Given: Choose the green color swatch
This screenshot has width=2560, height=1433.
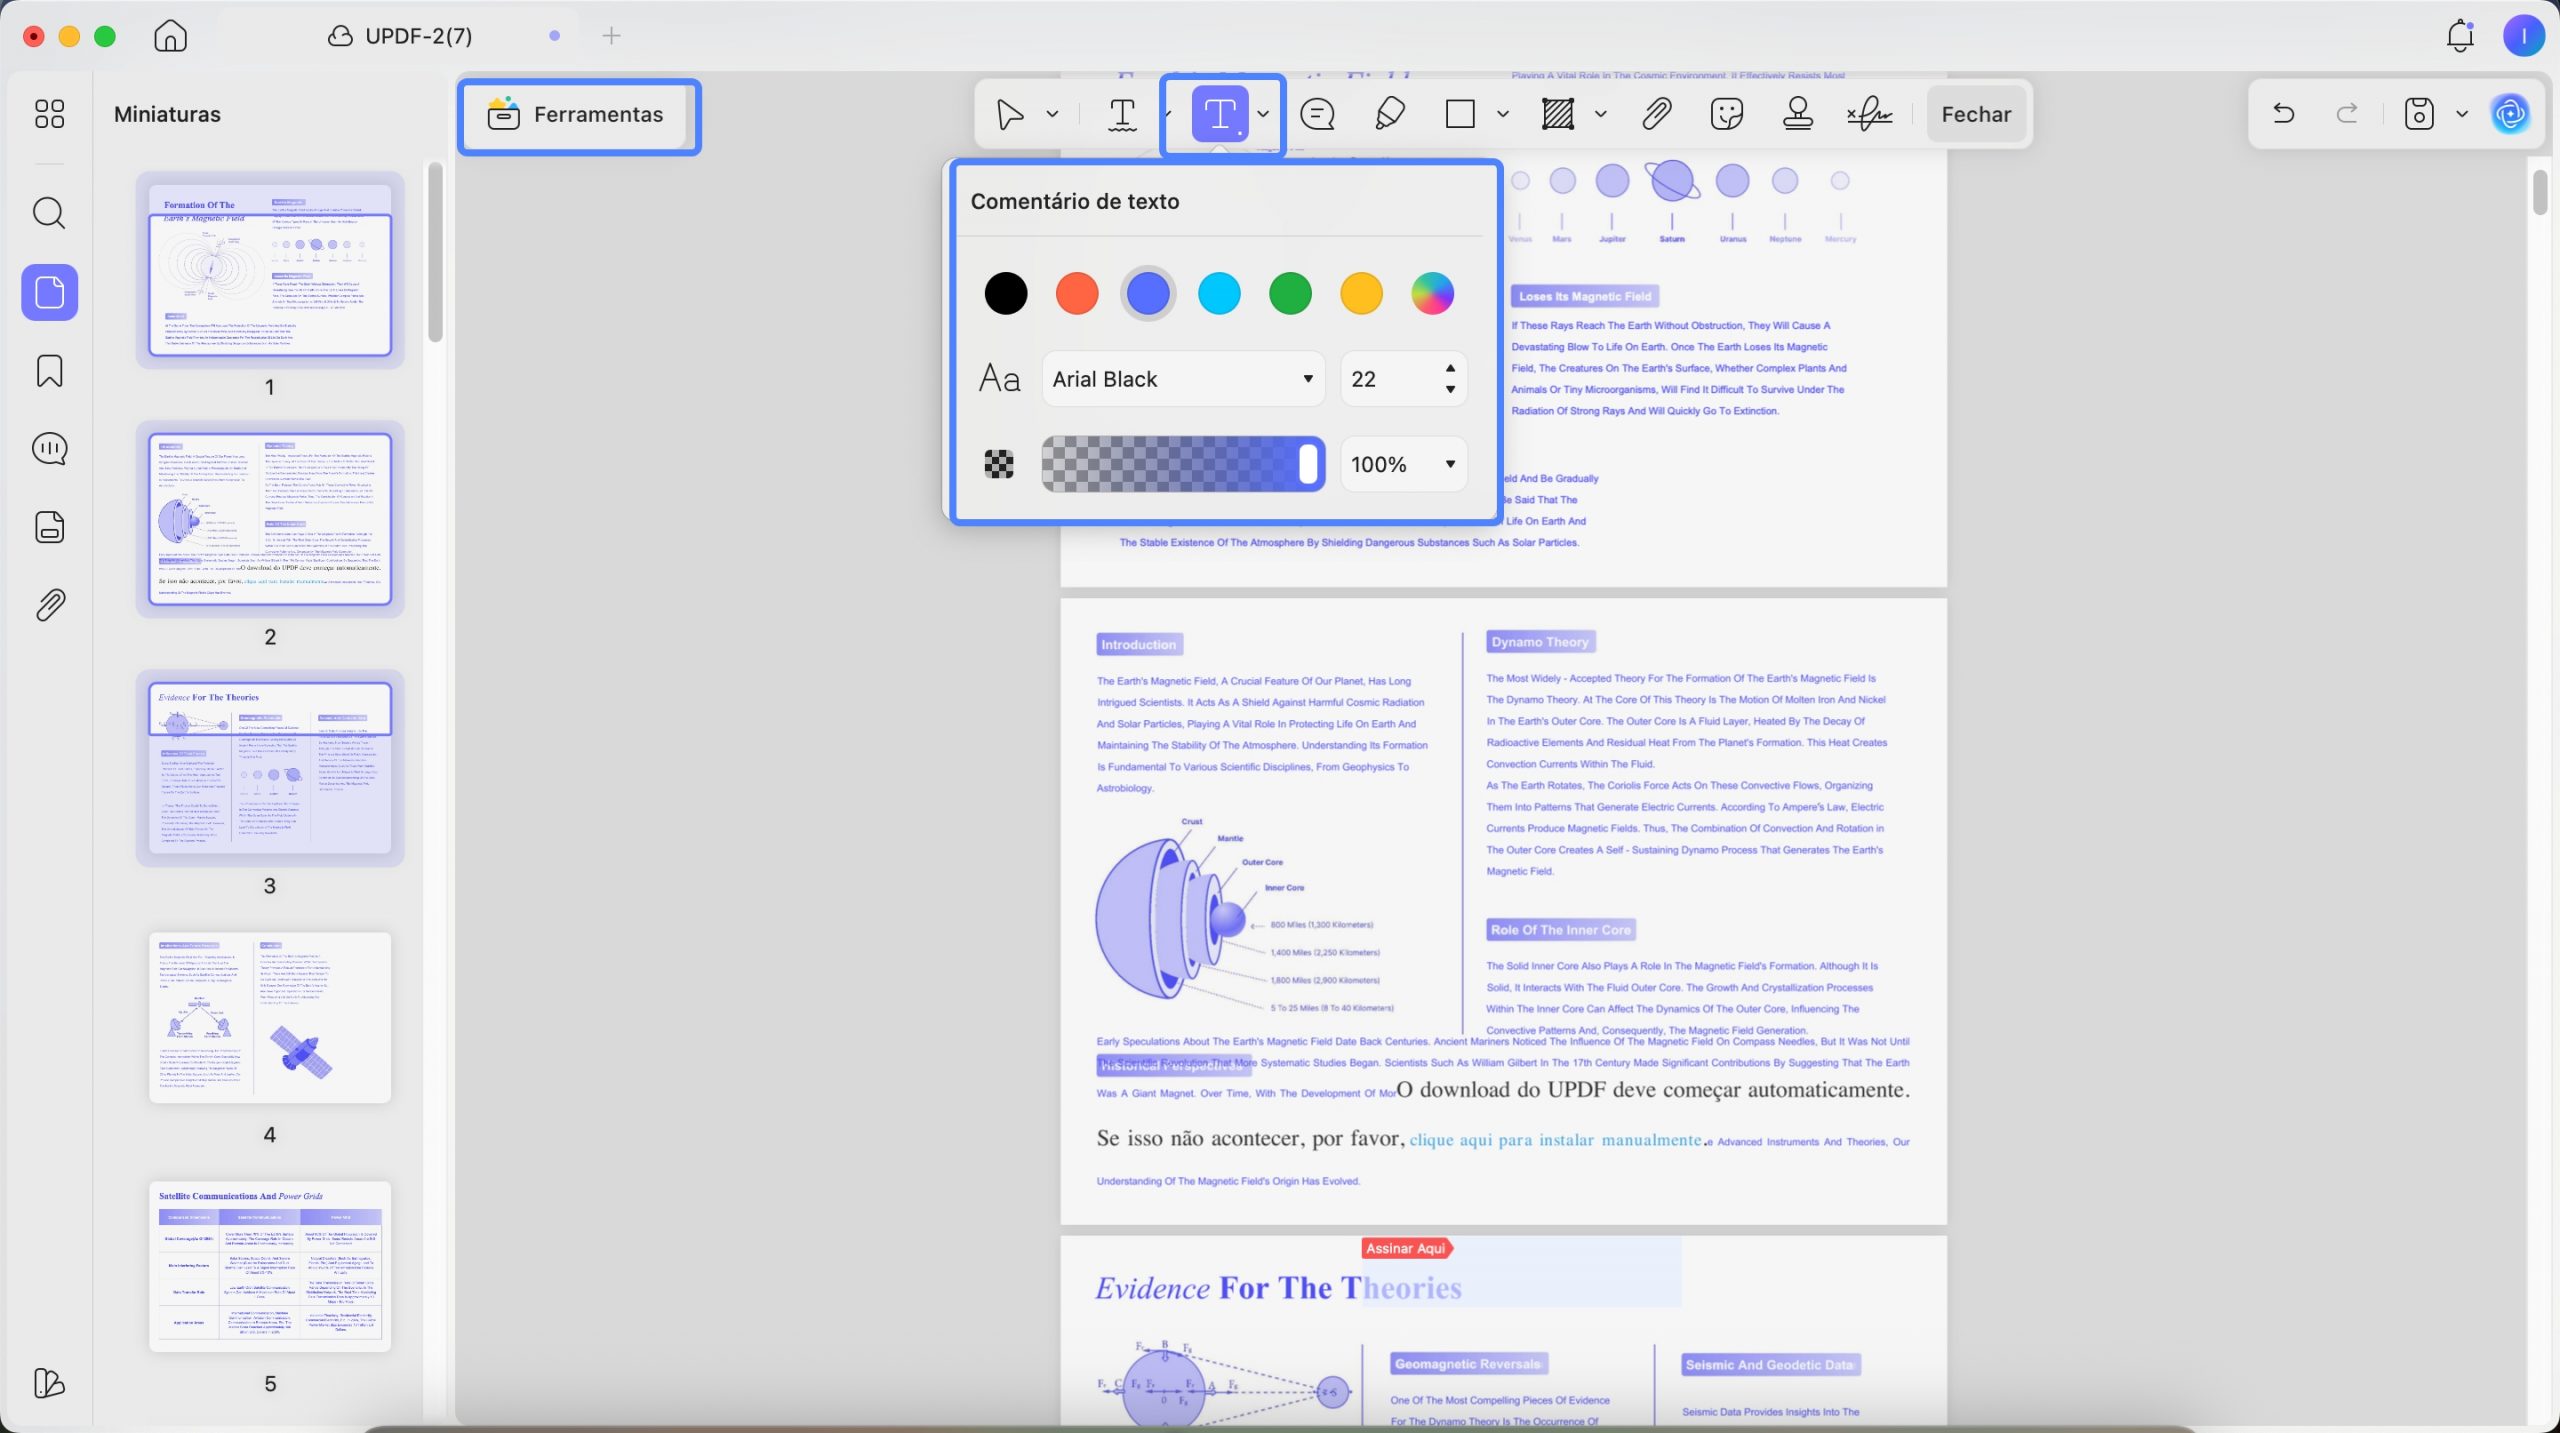Looking at the screenshot, I should tap(1290, 294).
